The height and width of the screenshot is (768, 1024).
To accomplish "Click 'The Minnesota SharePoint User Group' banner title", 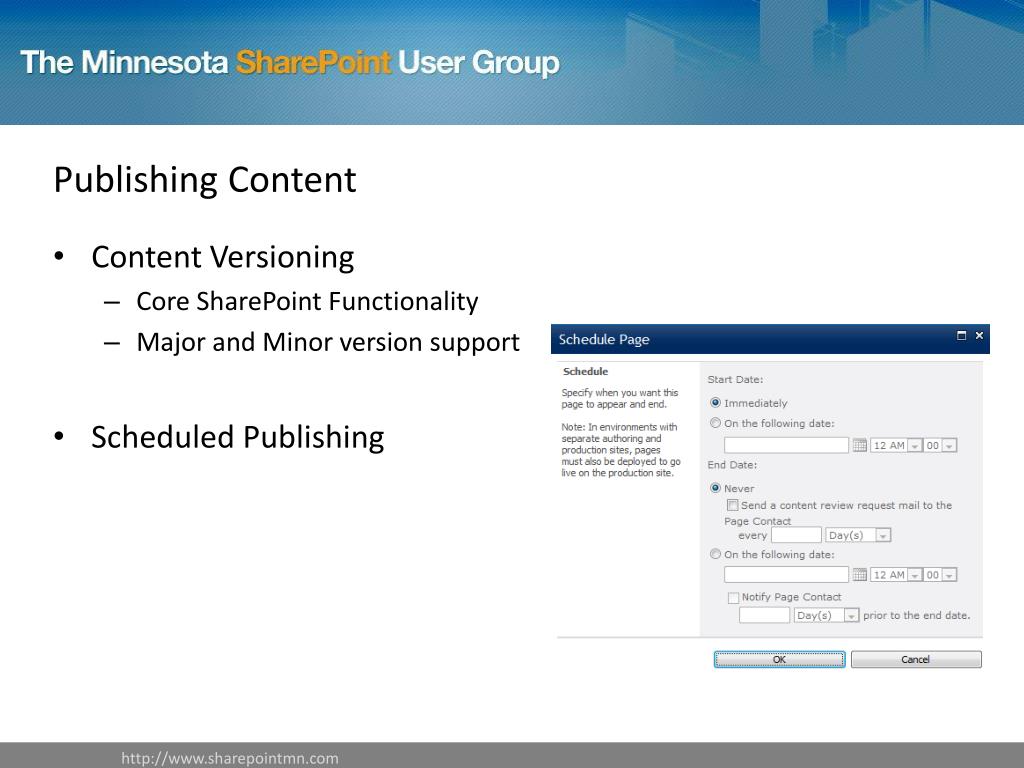I will coord(290,63).
